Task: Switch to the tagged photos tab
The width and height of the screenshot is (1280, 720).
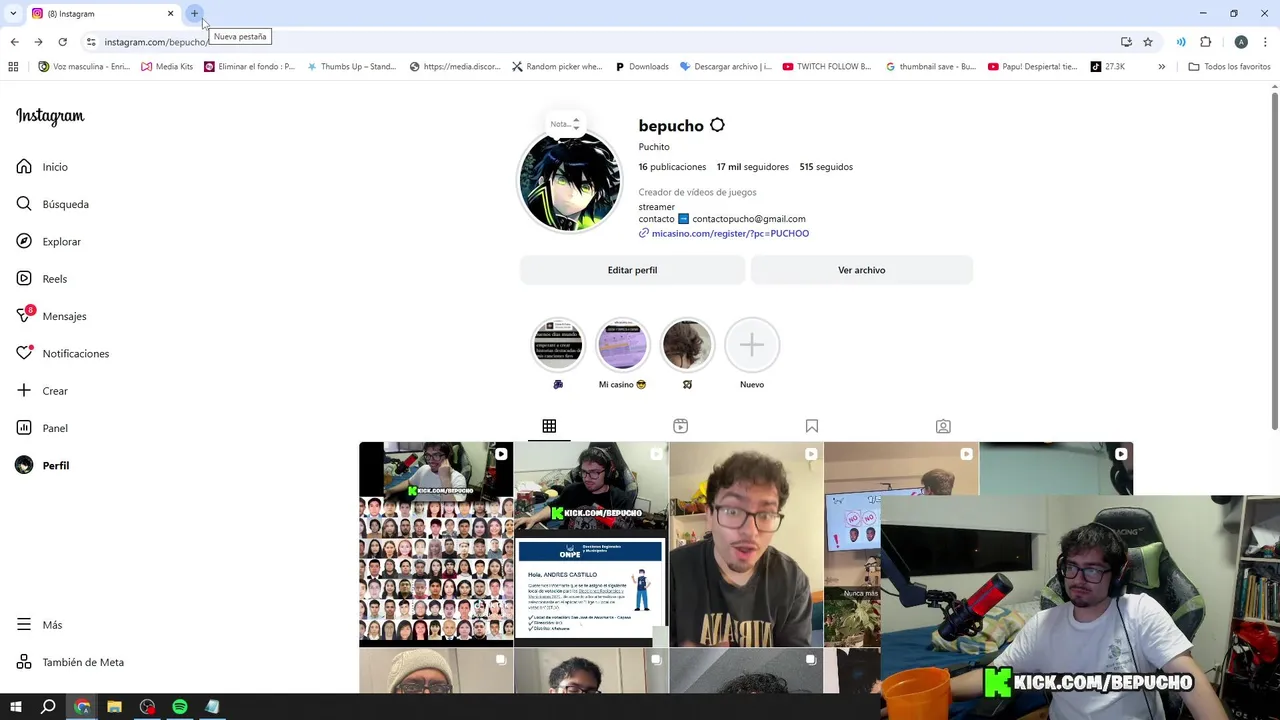Action: click(943, 426)
